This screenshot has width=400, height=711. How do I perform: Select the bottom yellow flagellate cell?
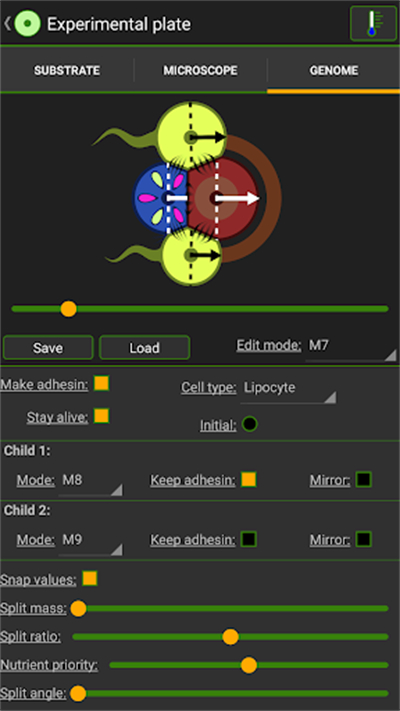[x=191, y=256]
